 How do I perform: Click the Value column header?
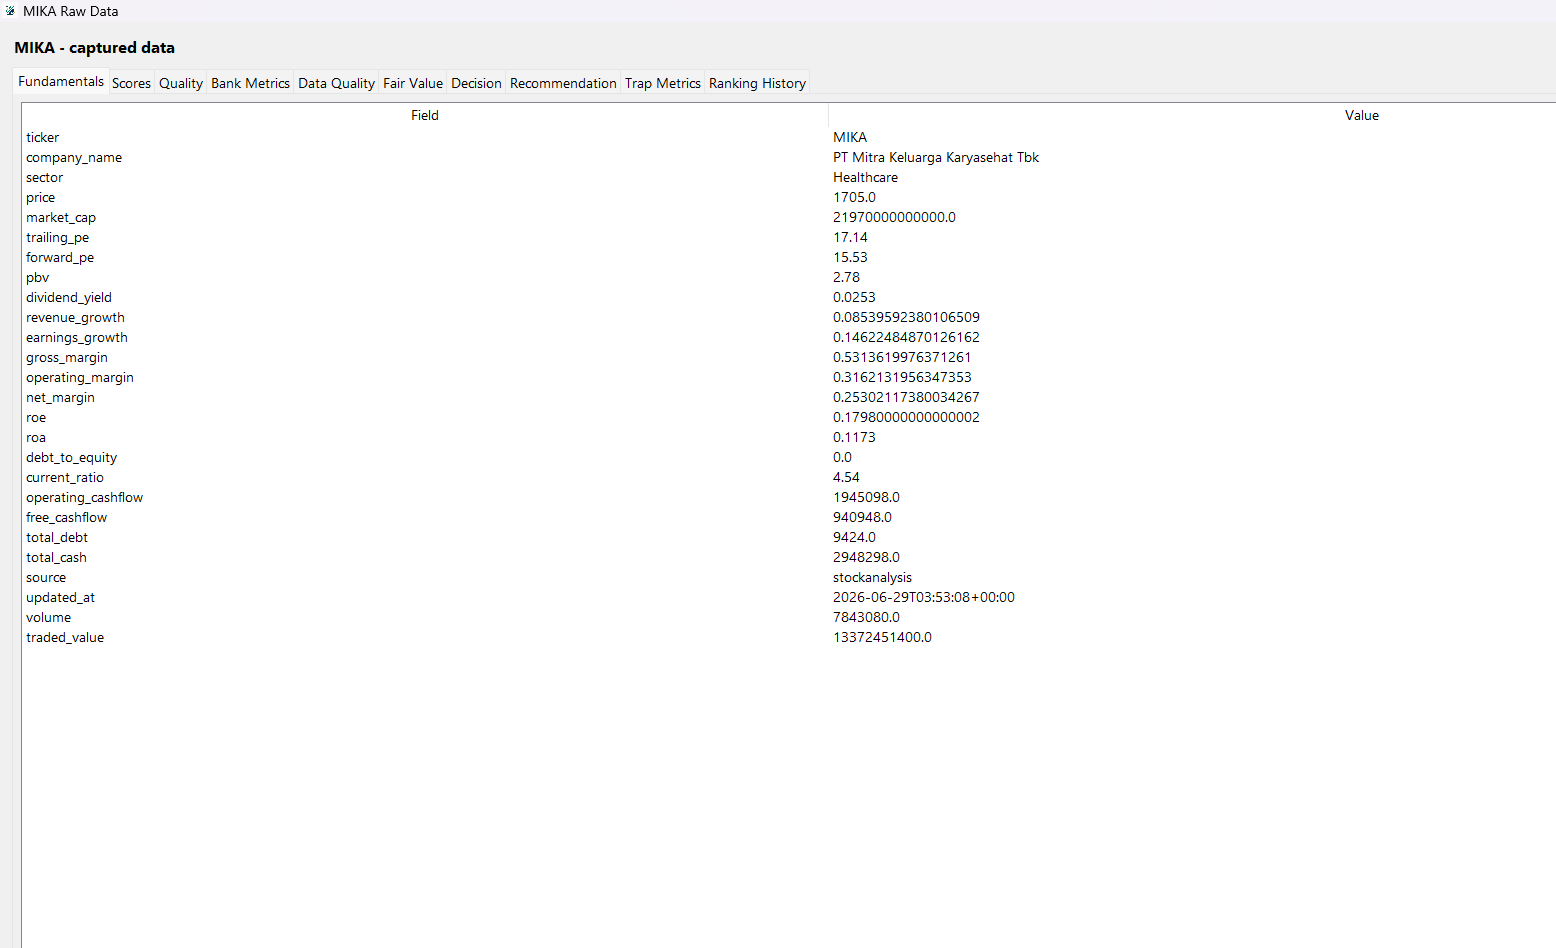tap(1192, 115)
